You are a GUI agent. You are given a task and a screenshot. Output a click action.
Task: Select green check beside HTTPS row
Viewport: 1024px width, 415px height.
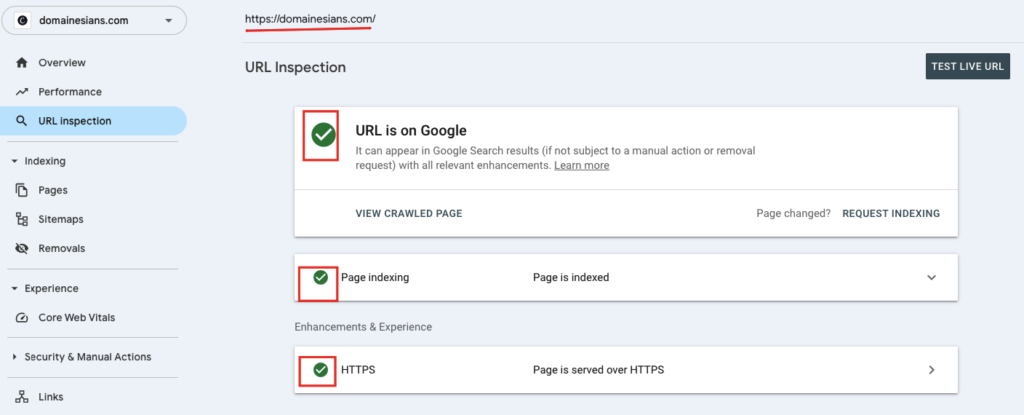point(321,370)
